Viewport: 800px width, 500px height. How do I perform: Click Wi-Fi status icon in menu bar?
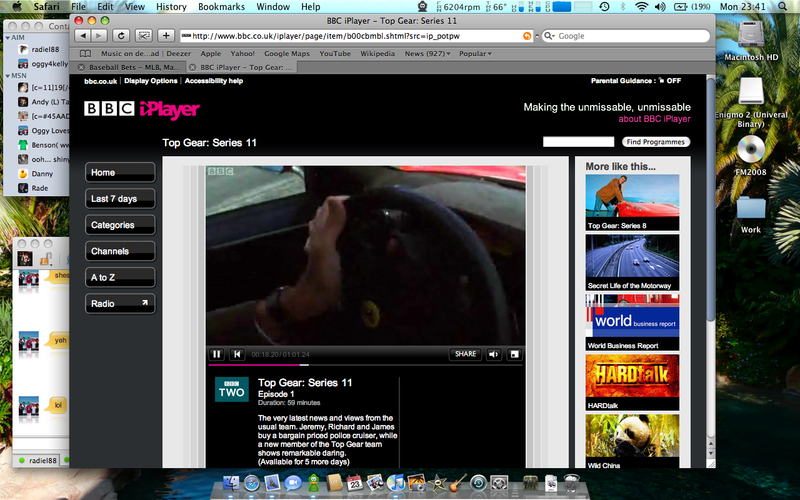click(642, 7)
